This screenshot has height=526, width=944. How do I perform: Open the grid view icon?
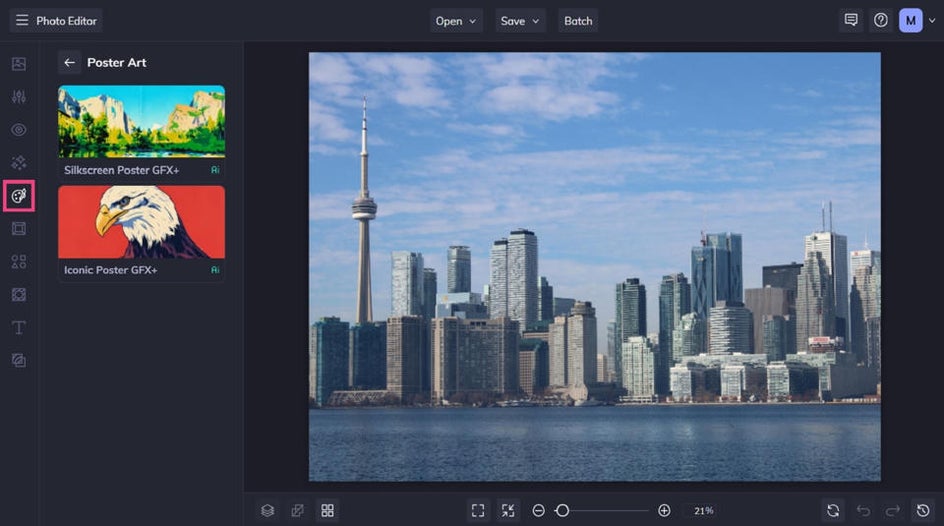(328, 510)
